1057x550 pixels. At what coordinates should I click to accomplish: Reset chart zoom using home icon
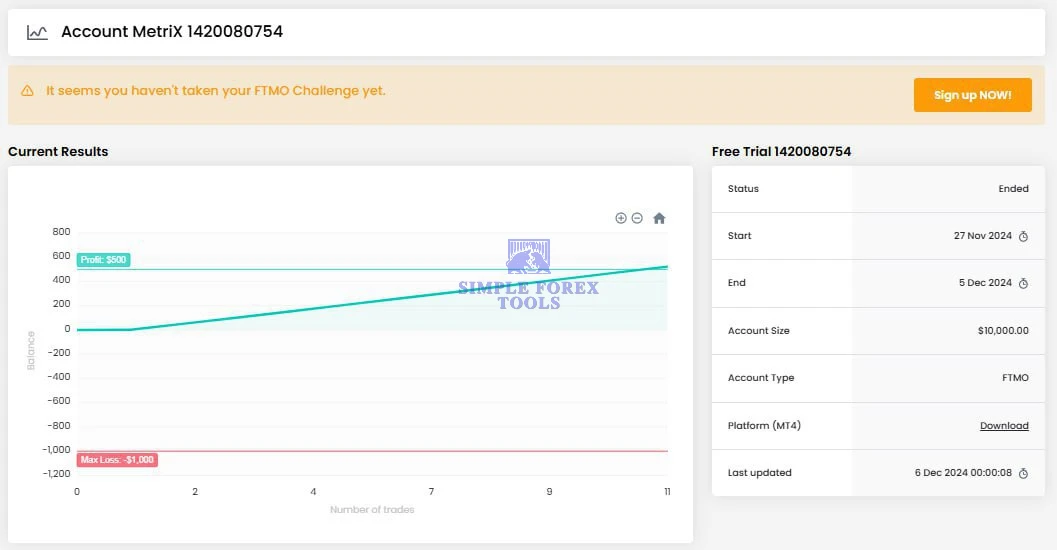[x=659, y=218]
